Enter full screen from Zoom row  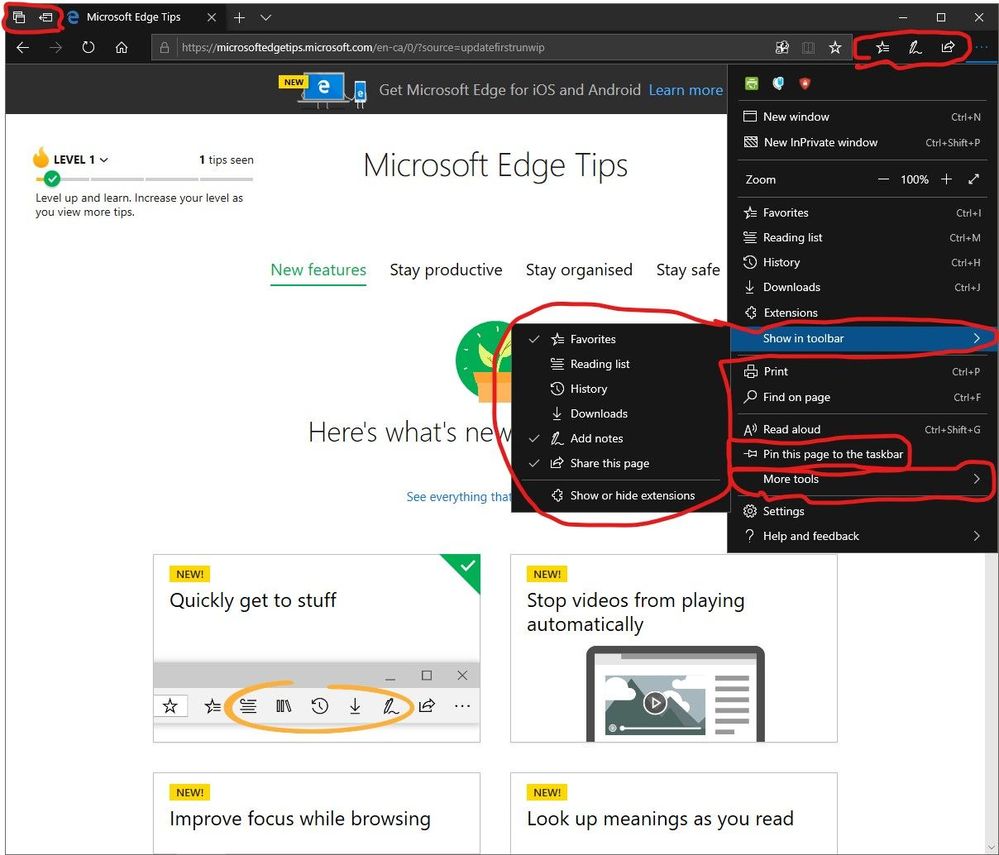(973, 180)
